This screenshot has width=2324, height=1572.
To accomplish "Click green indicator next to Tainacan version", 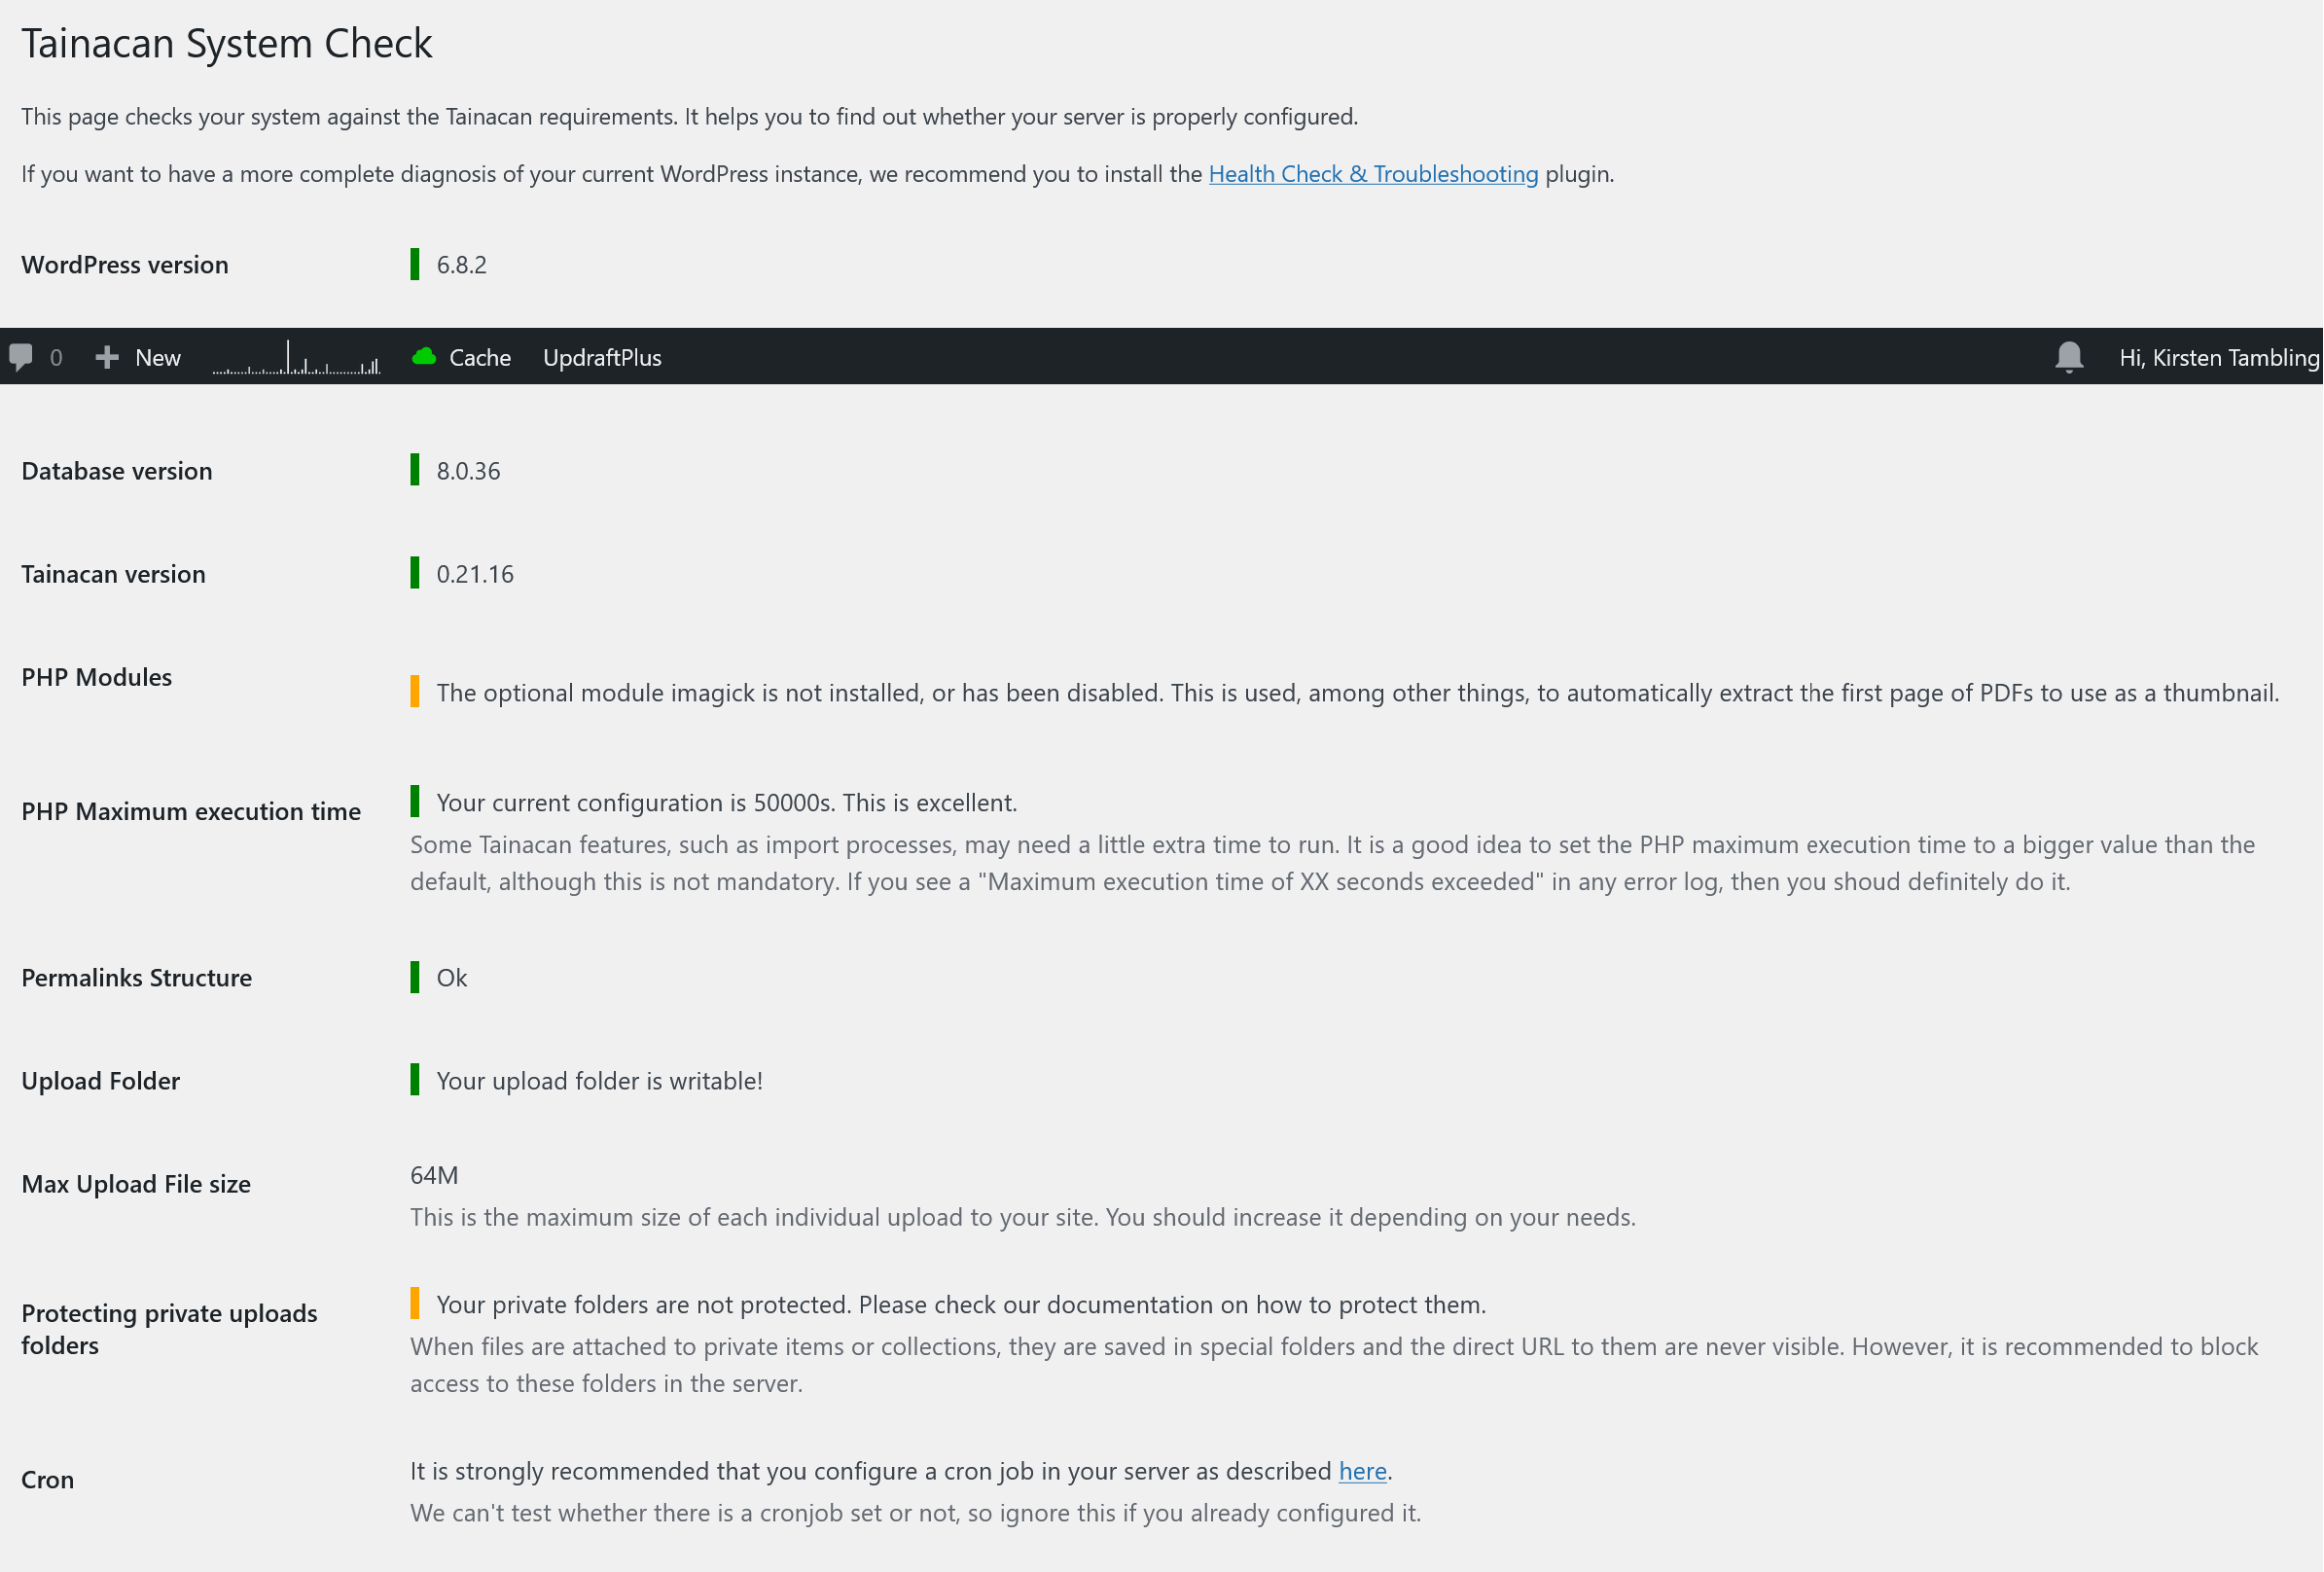I will (x=415, y=573).
